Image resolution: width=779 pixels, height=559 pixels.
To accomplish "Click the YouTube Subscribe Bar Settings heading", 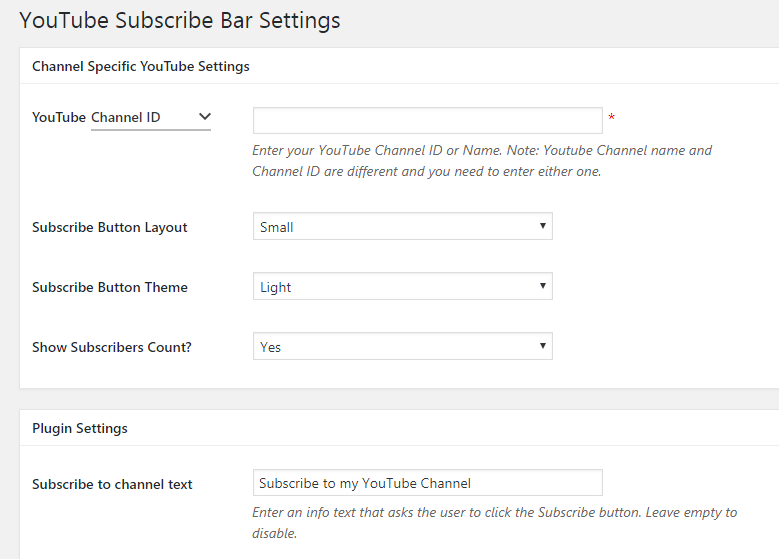I will pyautogui.click(x=180, y=21).
